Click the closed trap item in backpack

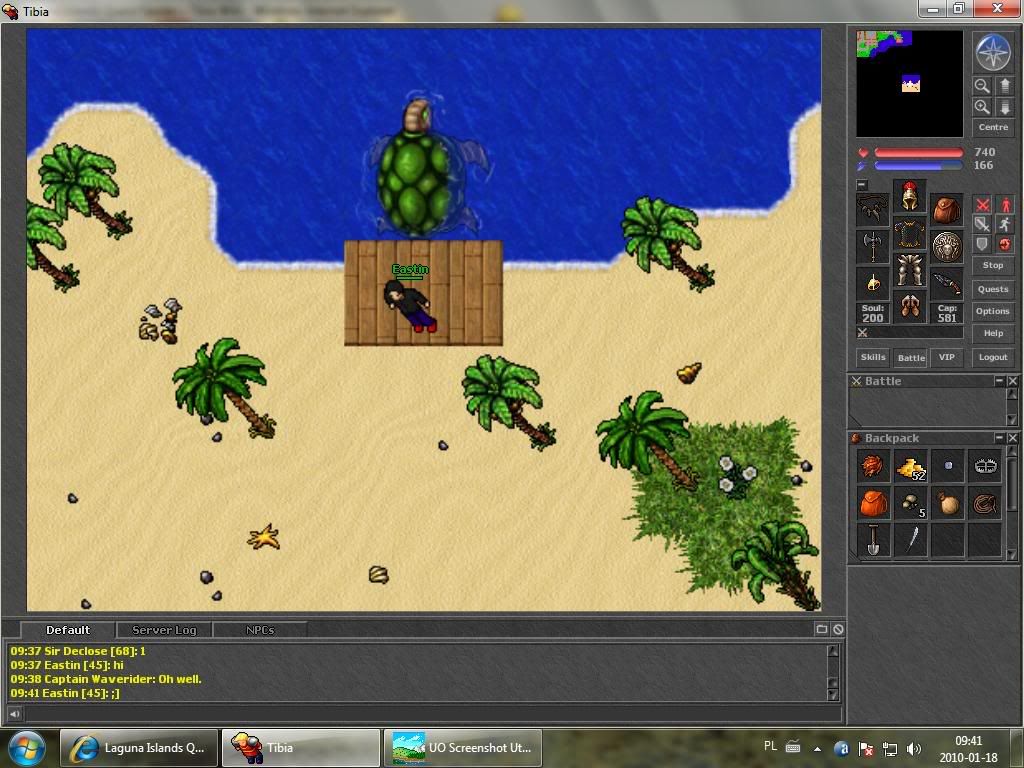985,466
